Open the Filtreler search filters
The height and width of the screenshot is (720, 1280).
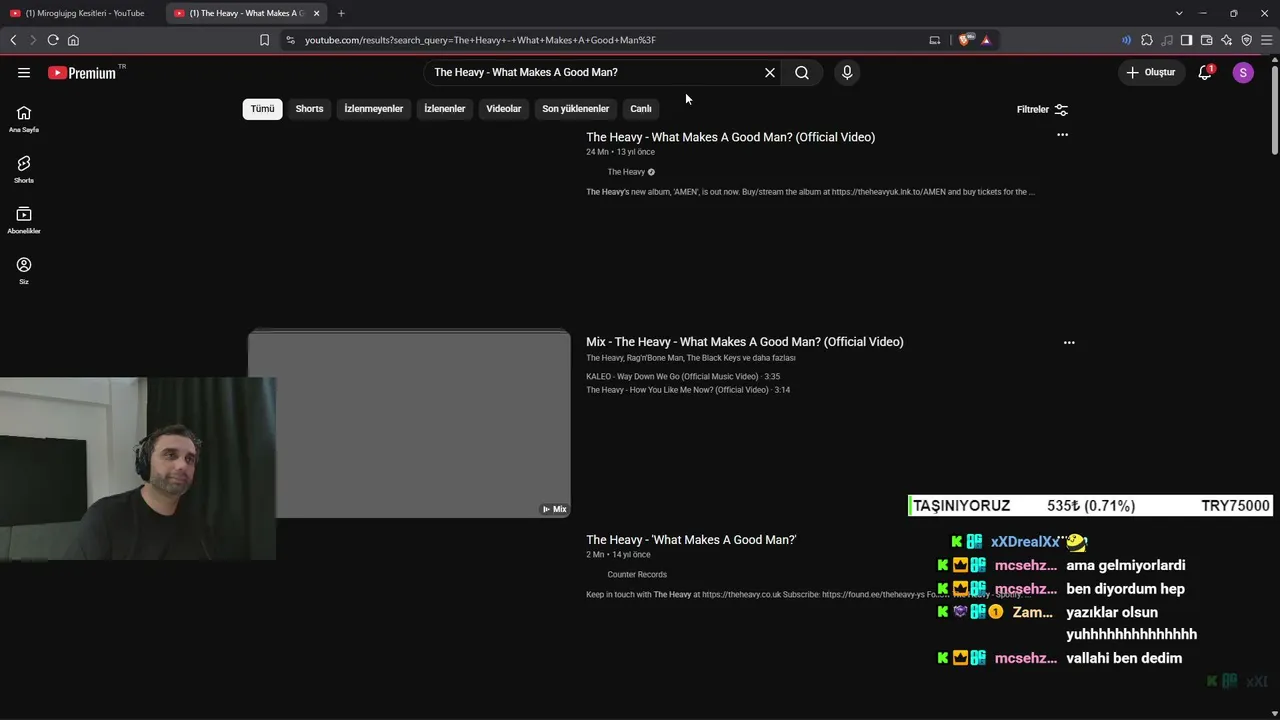[x=1042, y=109]
